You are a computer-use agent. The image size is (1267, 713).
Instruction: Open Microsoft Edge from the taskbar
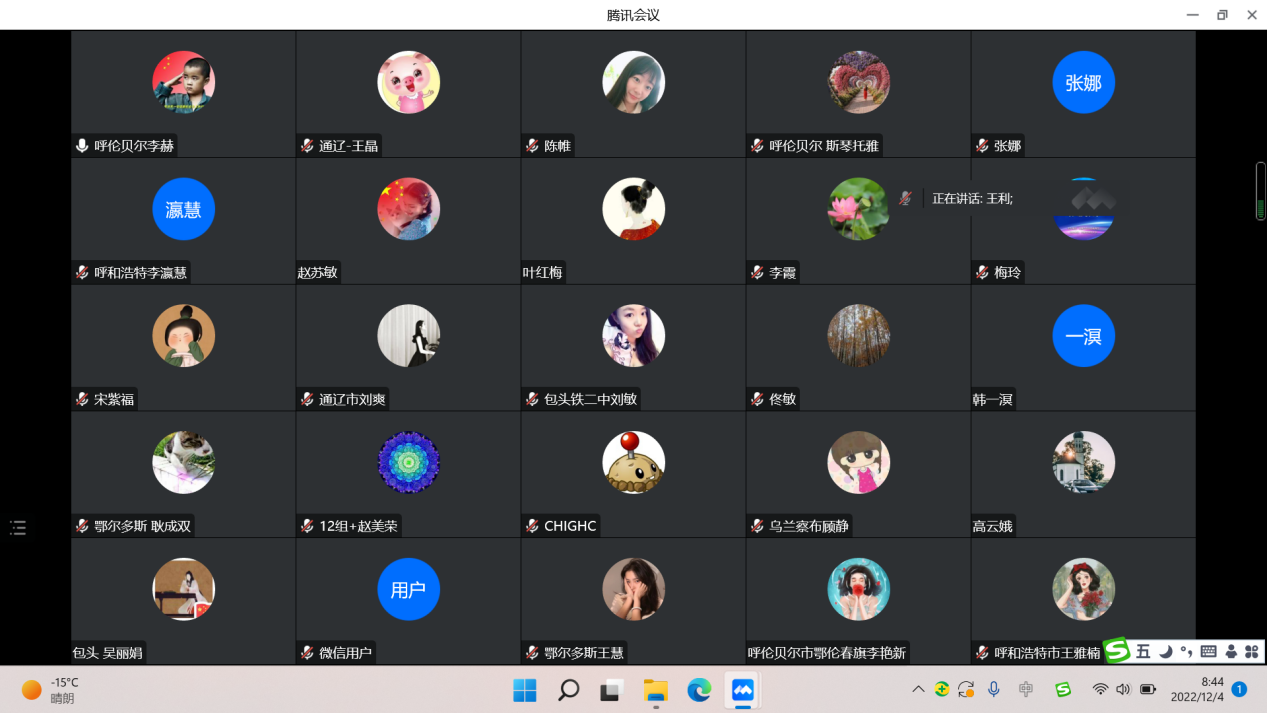(x=699, y=690)
